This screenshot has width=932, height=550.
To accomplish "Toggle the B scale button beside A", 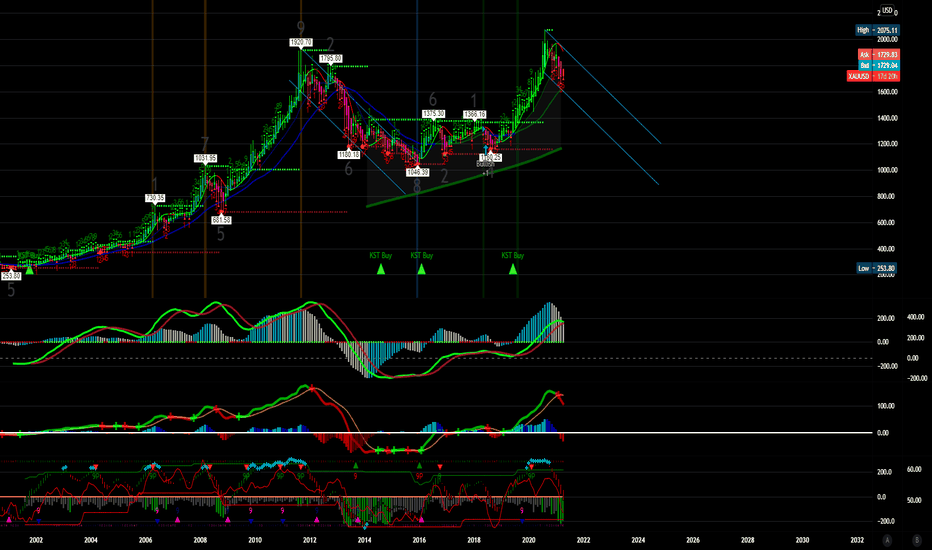I will (x=916, y=540).
